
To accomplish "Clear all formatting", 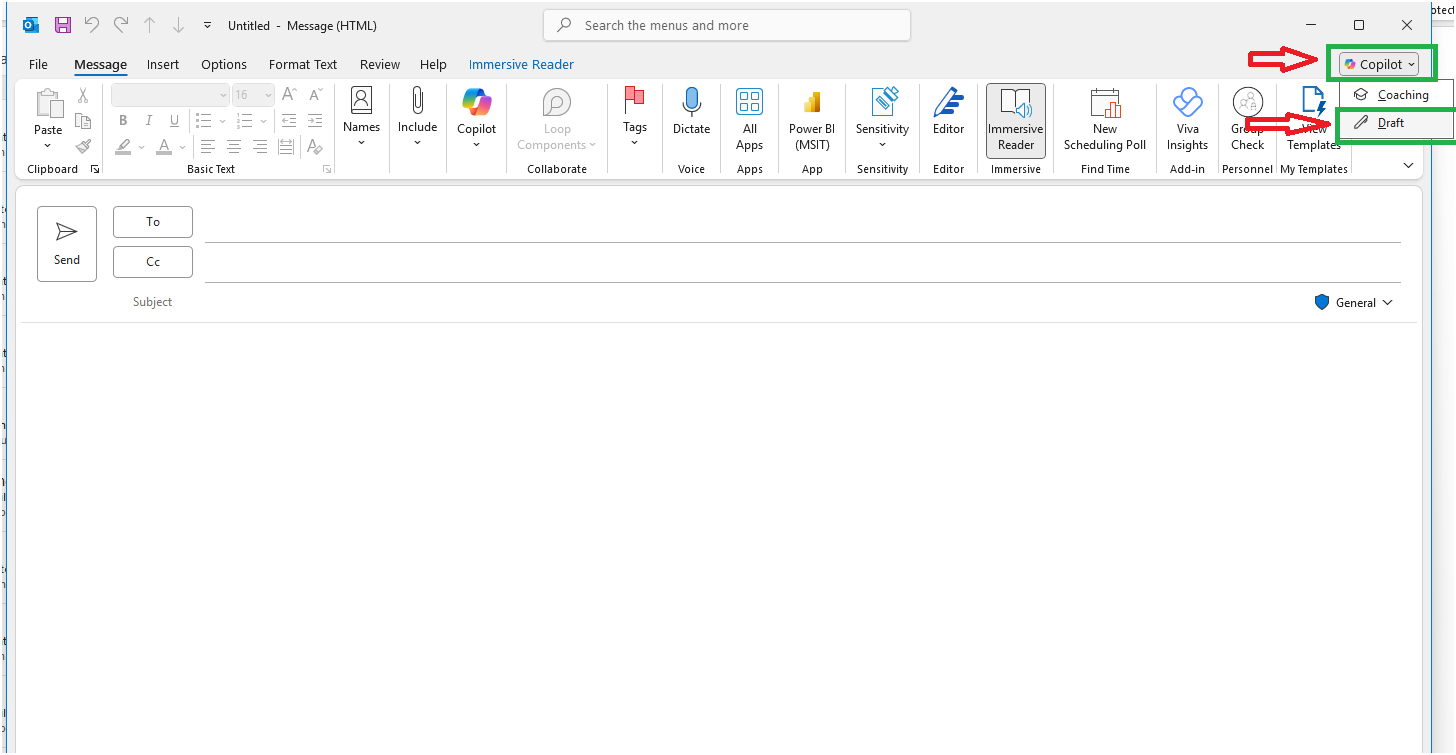I will click(x=315, y=147).
